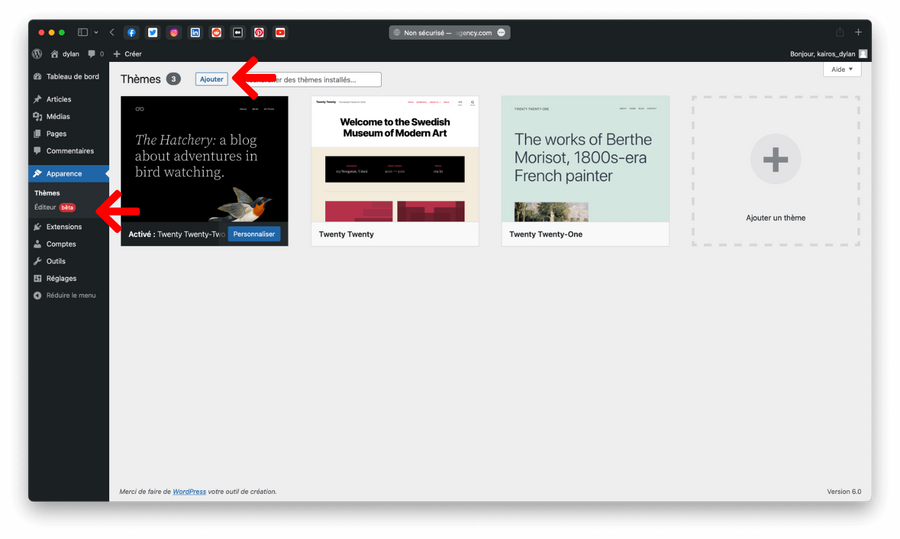This screenshot has width=900, height=539.
Task: Open the Articles menu item
Action: point(68,99)
